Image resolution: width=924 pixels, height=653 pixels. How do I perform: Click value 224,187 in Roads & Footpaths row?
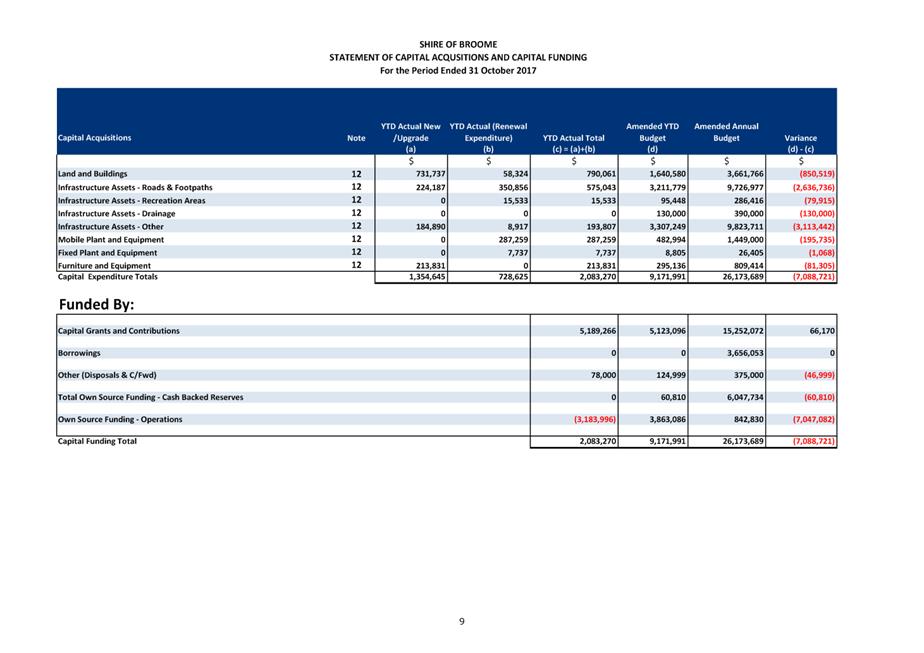(x=430, y=187)
